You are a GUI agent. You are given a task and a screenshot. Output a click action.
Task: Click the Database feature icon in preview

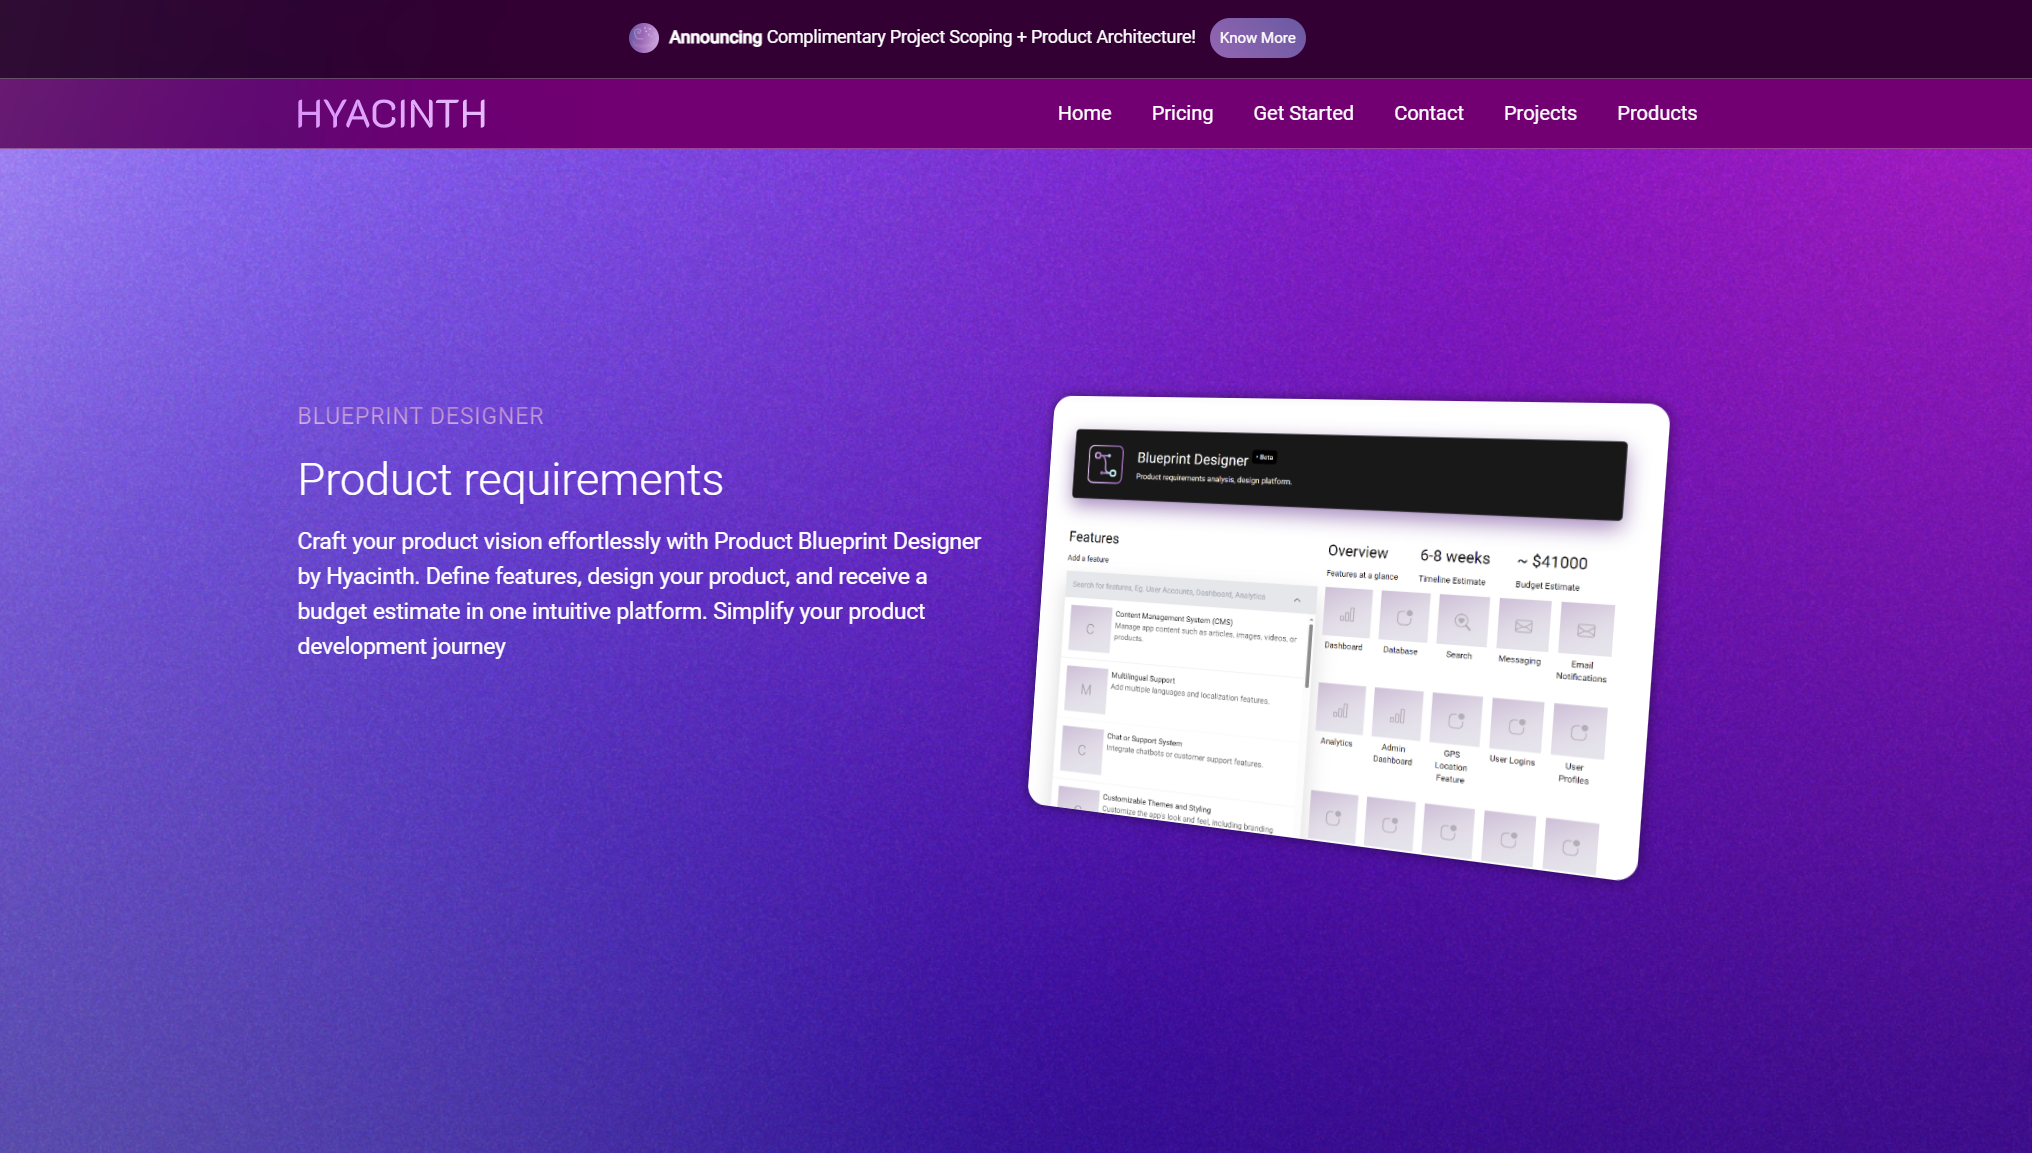1404,617
